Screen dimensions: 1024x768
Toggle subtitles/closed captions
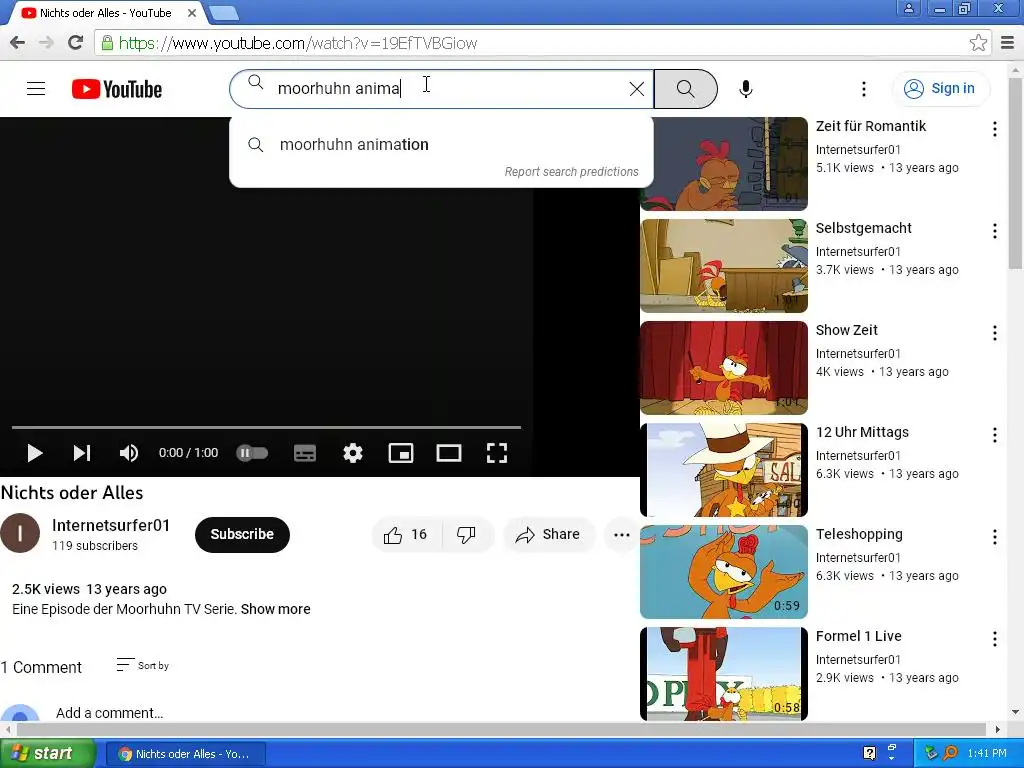(305, 453)
